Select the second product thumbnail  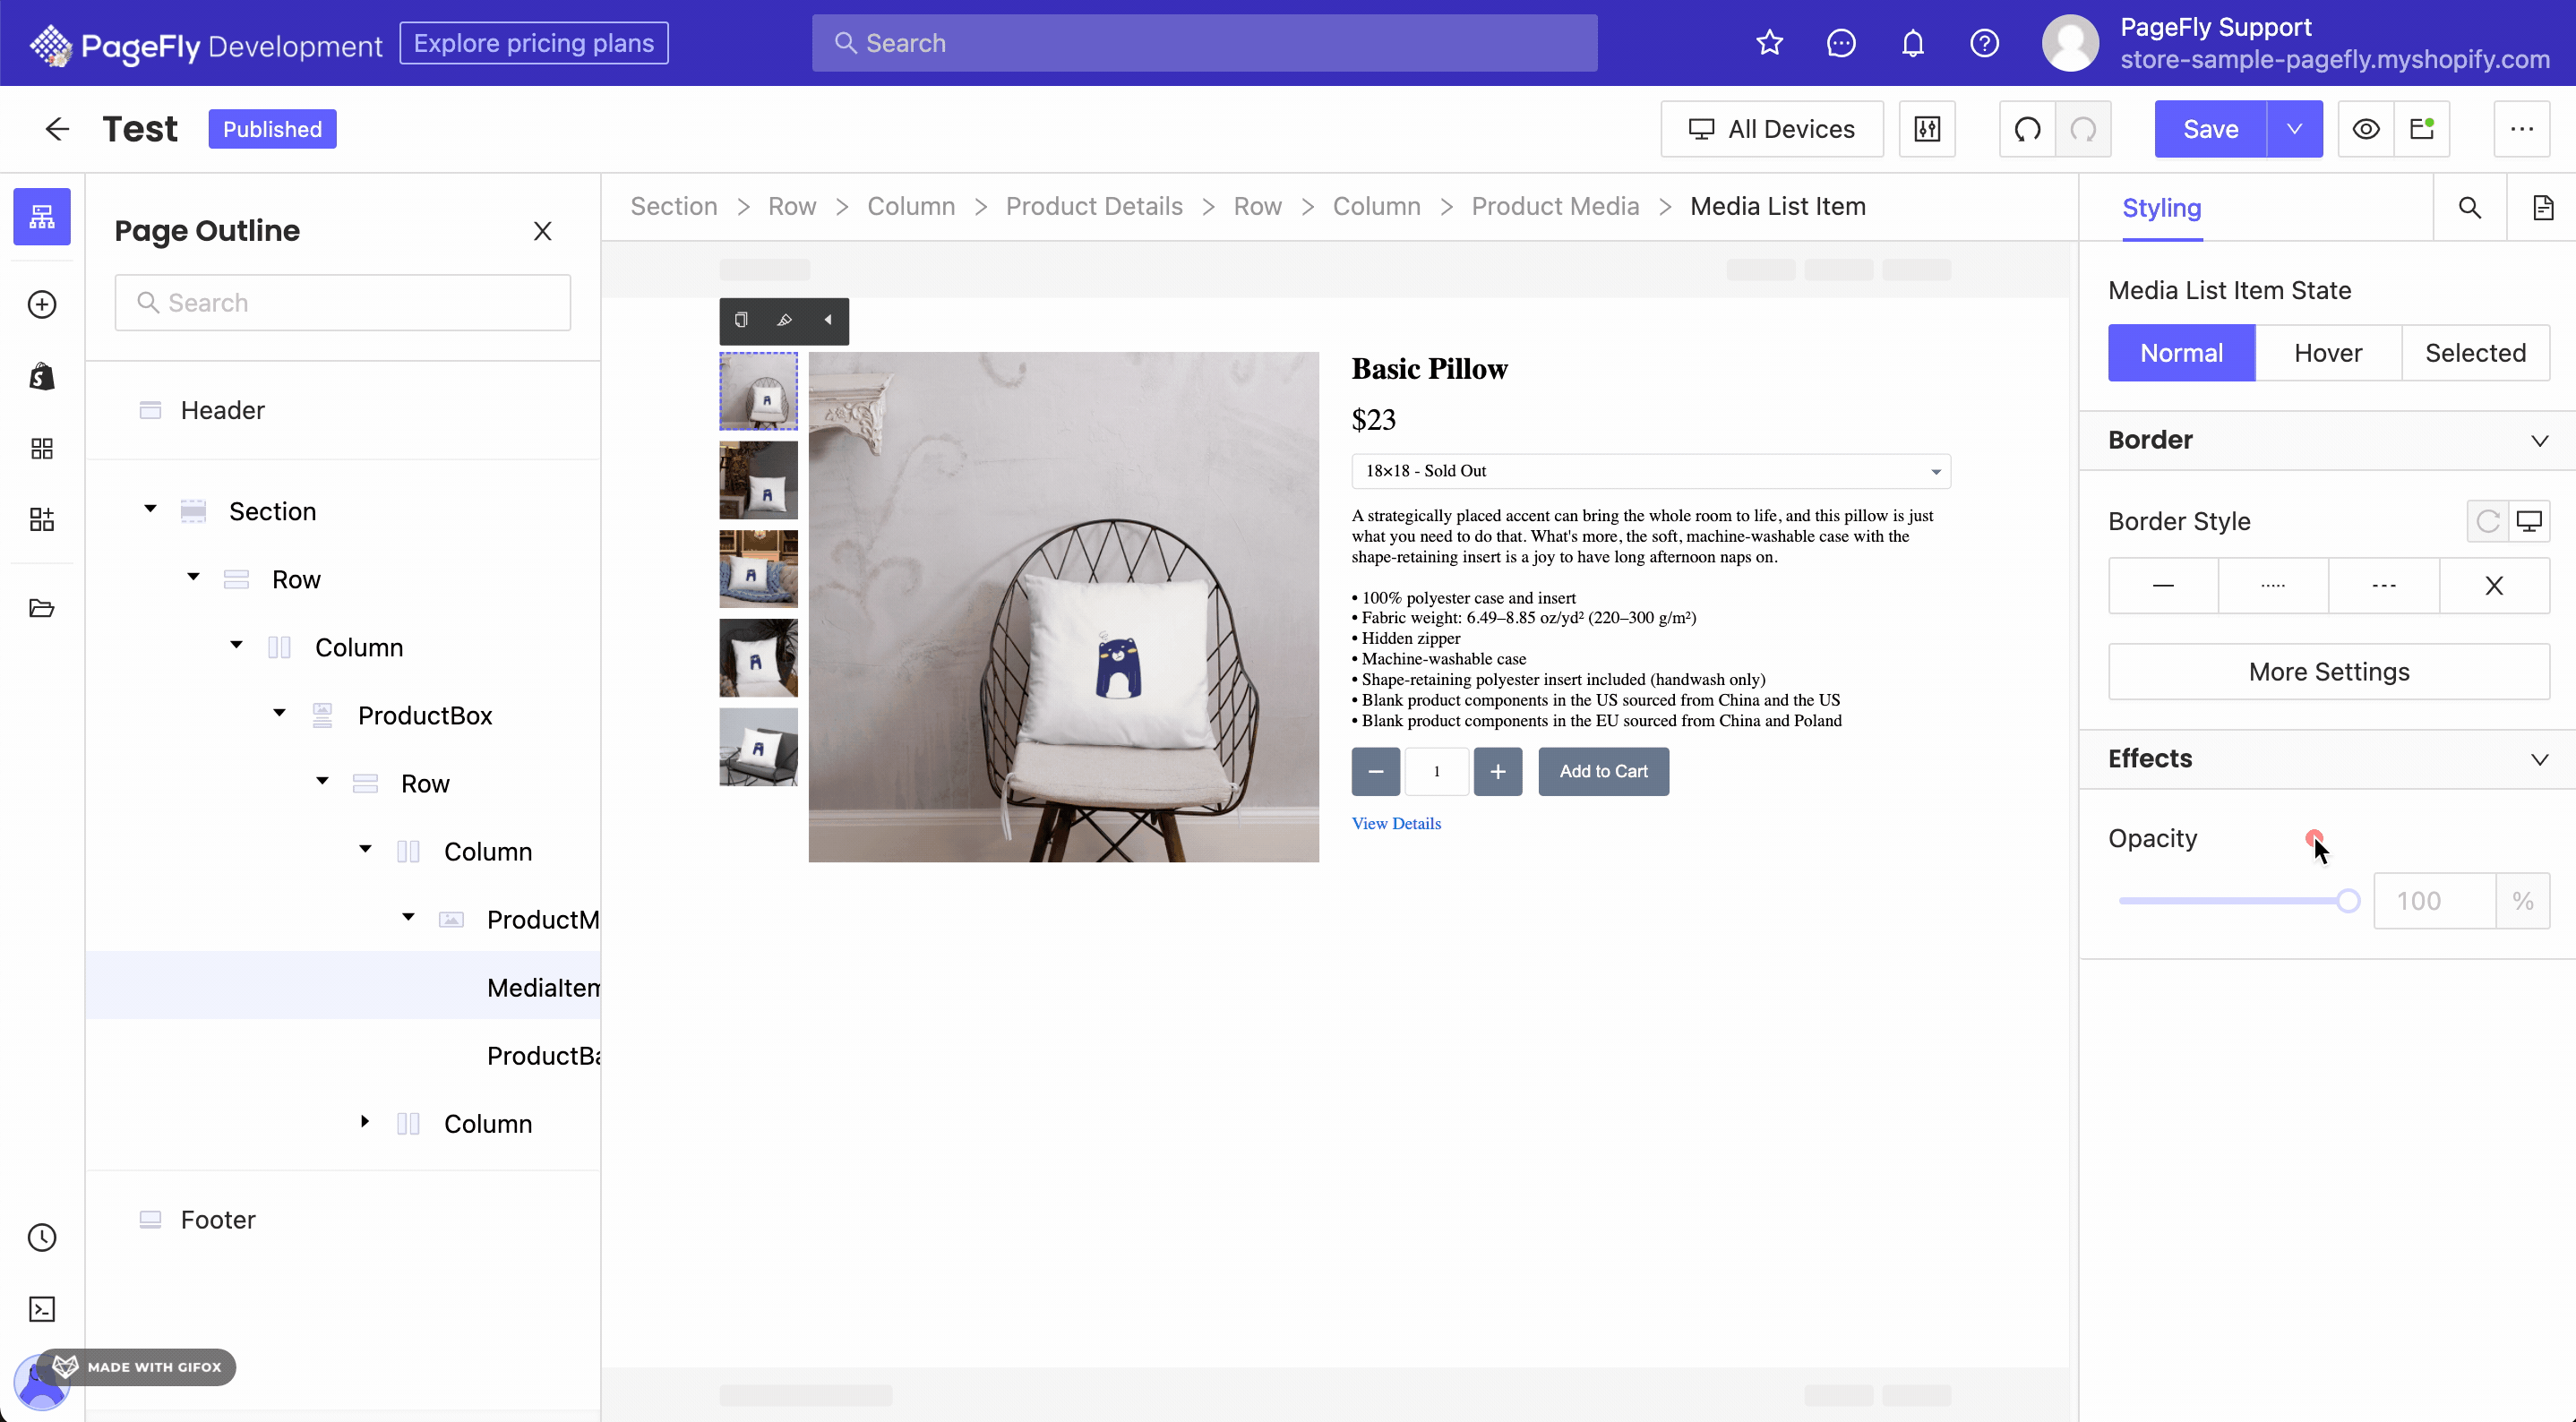click(758, 481)
